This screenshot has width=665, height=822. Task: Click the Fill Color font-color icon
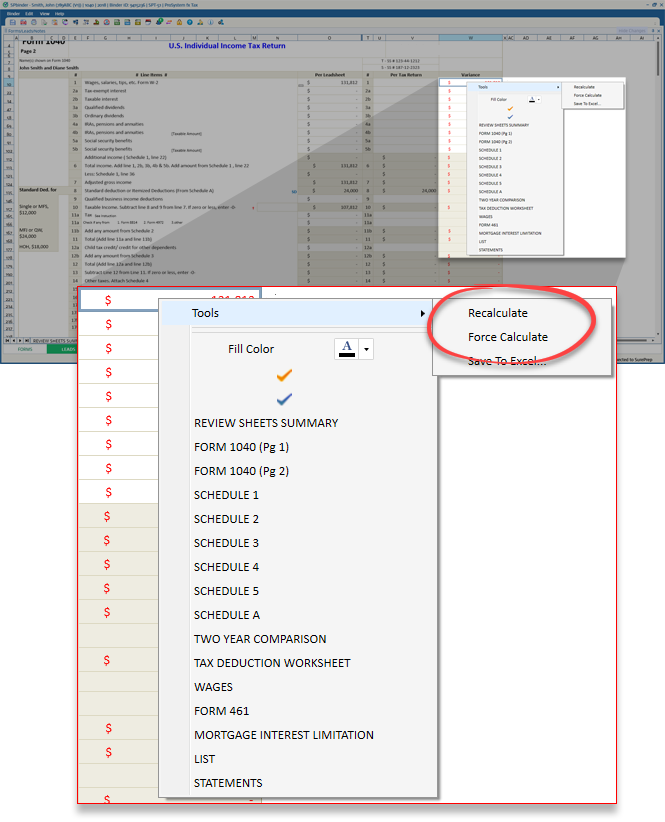(x=346, y=348)
